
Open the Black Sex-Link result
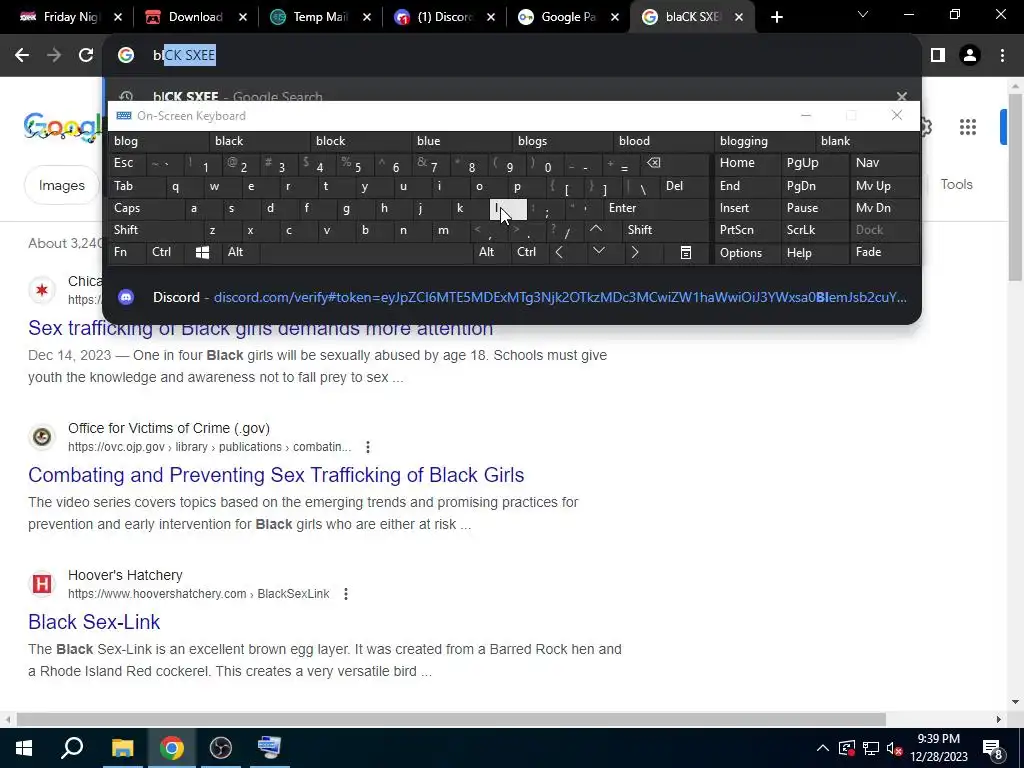click(94, 622)
